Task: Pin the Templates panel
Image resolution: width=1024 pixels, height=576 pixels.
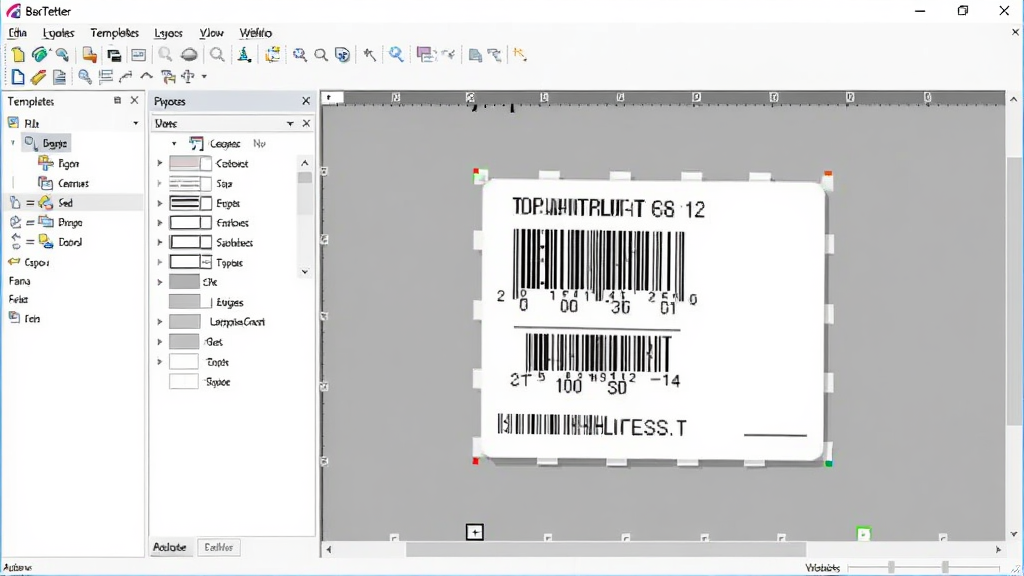Action: (x=117, y=101)
